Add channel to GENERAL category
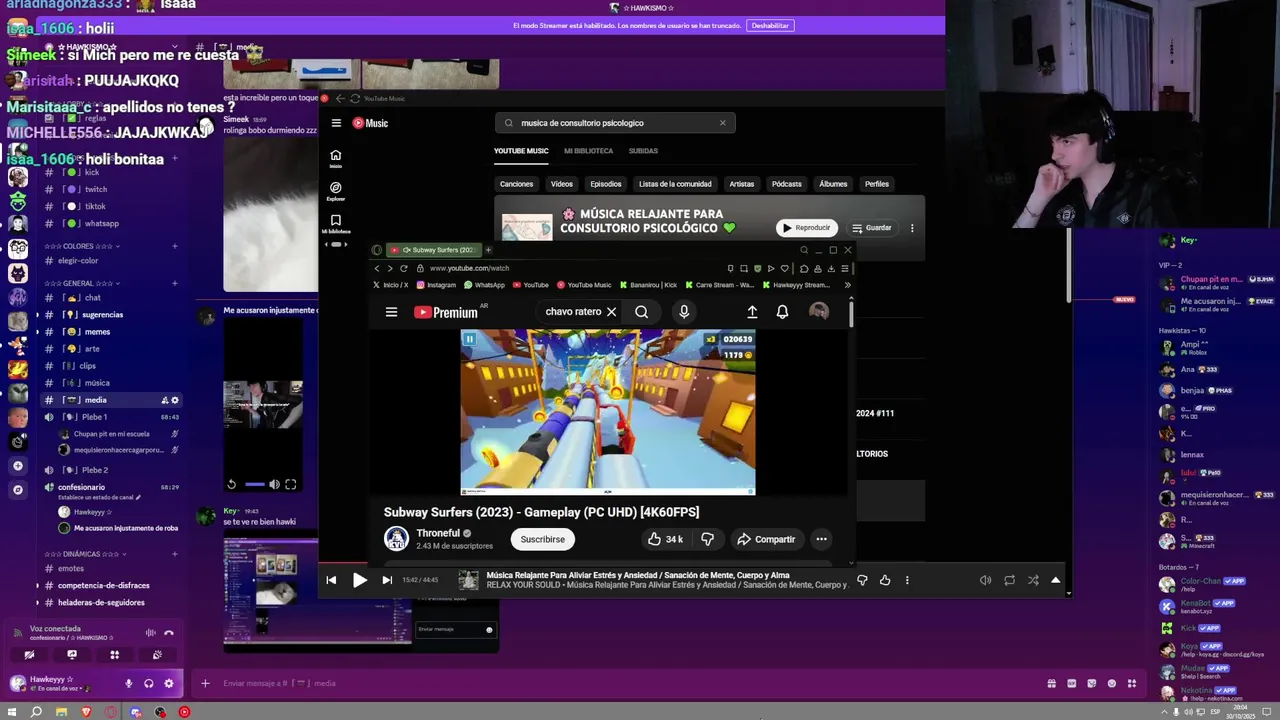The image size is (1280, 720). tap(175, 283)
